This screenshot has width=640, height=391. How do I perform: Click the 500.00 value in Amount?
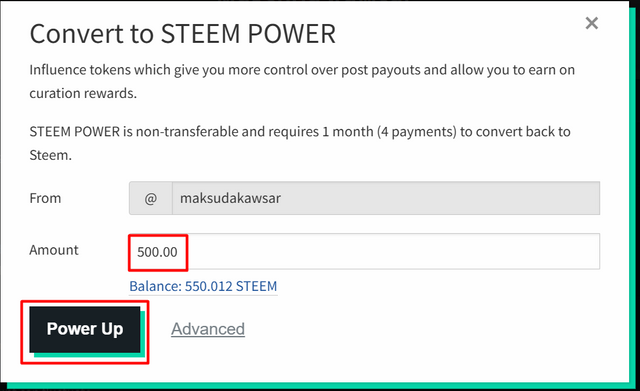(157, 252)
